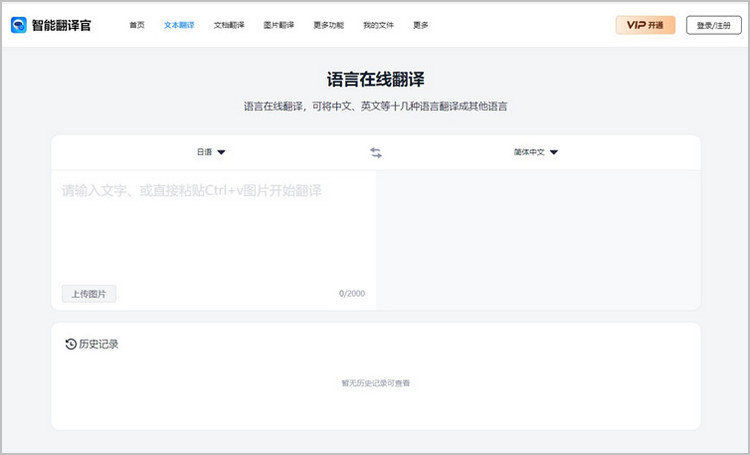Open the 首页 home tab
Image resolution: width=750 pixels, height=455 pixels.
click(137, 25)
